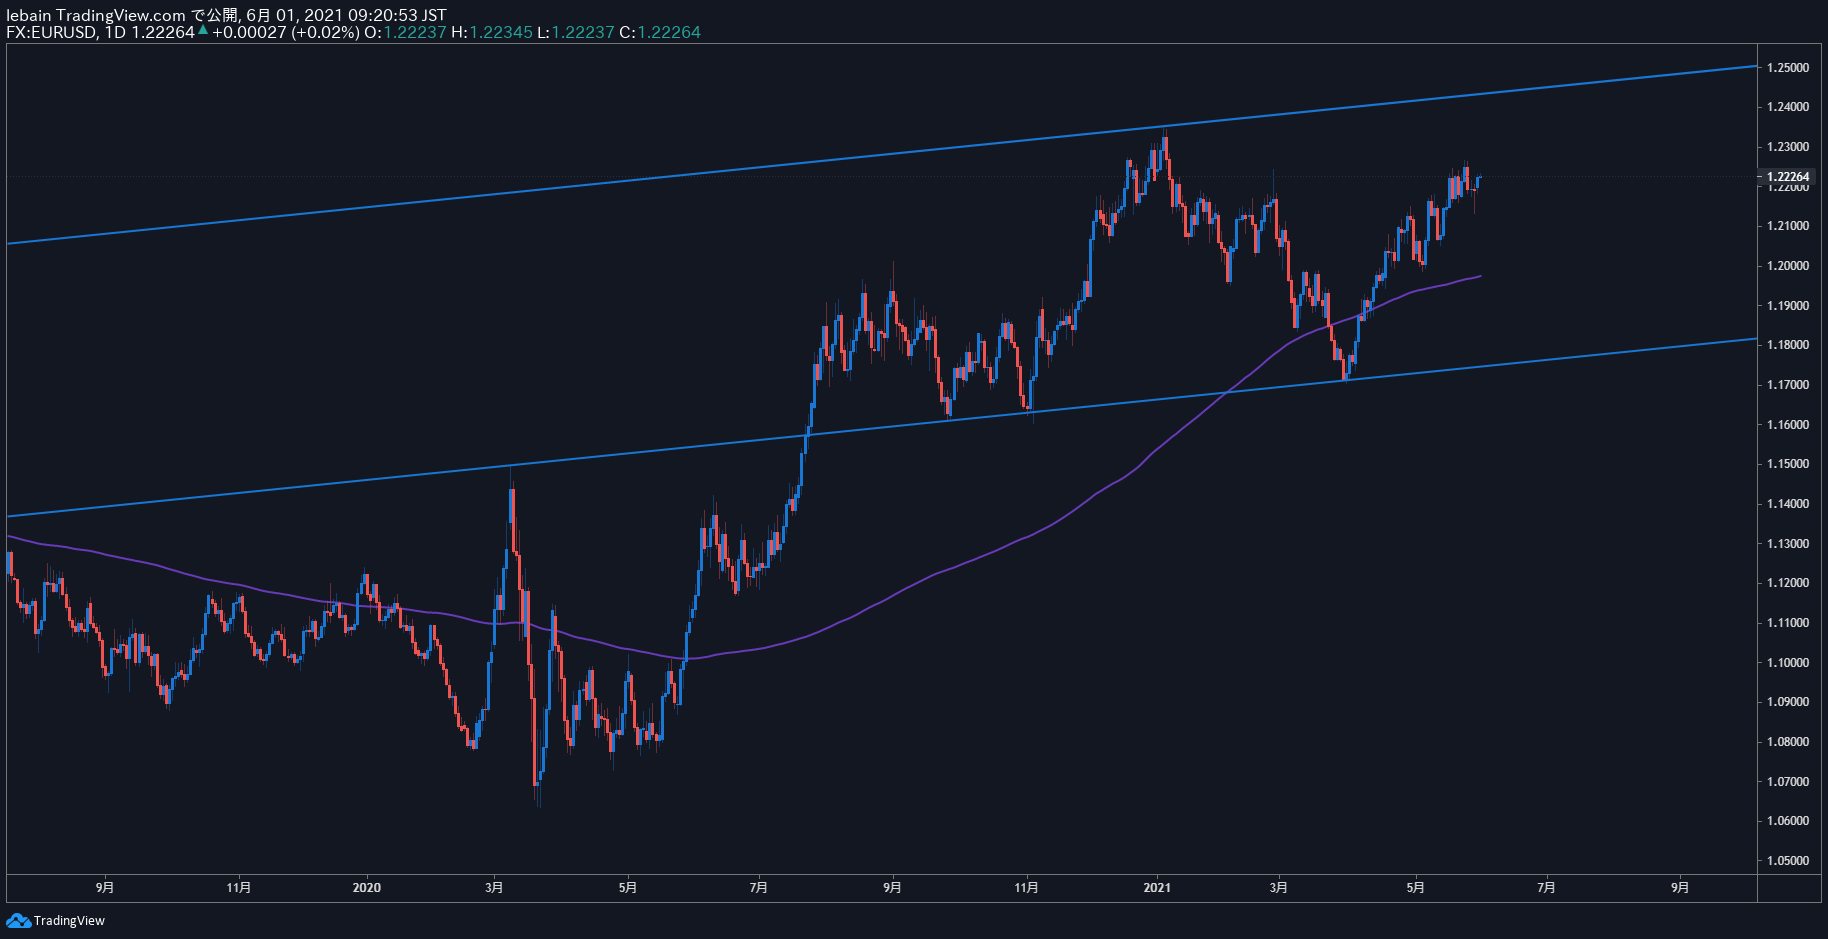
Task: Click the green up-arrow beside price 1.22264
Action: (x=203, y=31)
